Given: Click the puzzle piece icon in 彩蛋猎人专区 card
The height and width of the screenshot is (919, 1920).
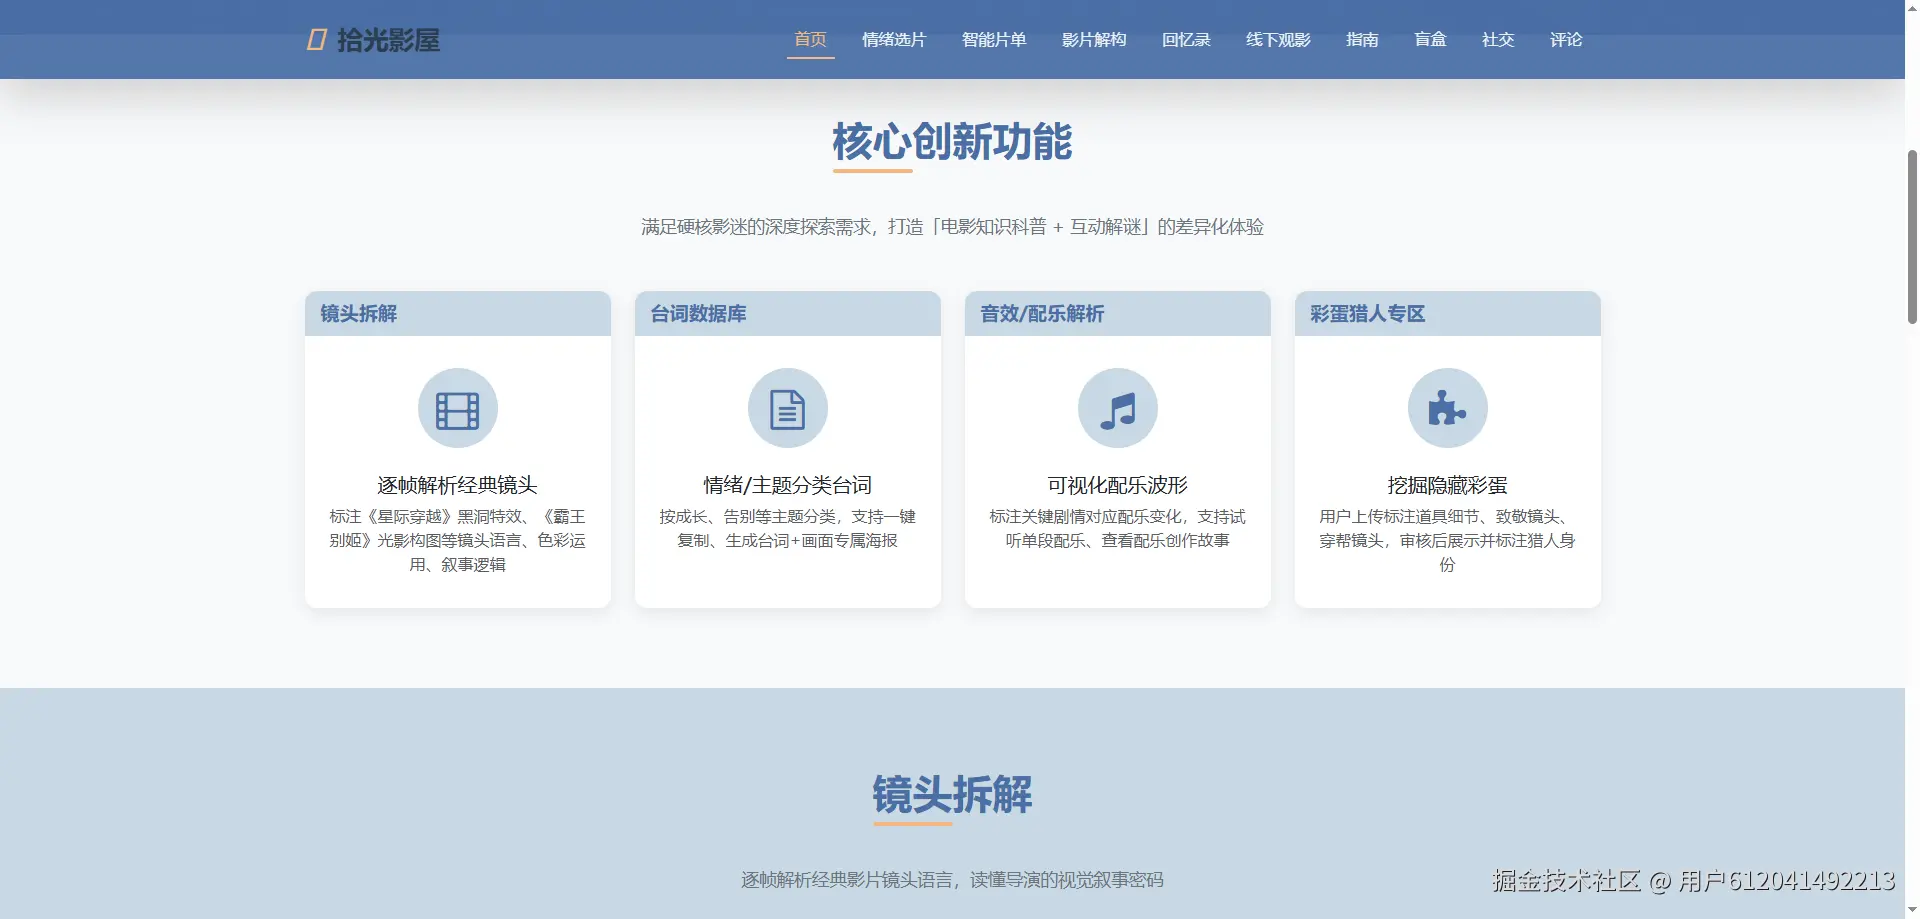Looking at the screenshot, I should (1447, 408).
